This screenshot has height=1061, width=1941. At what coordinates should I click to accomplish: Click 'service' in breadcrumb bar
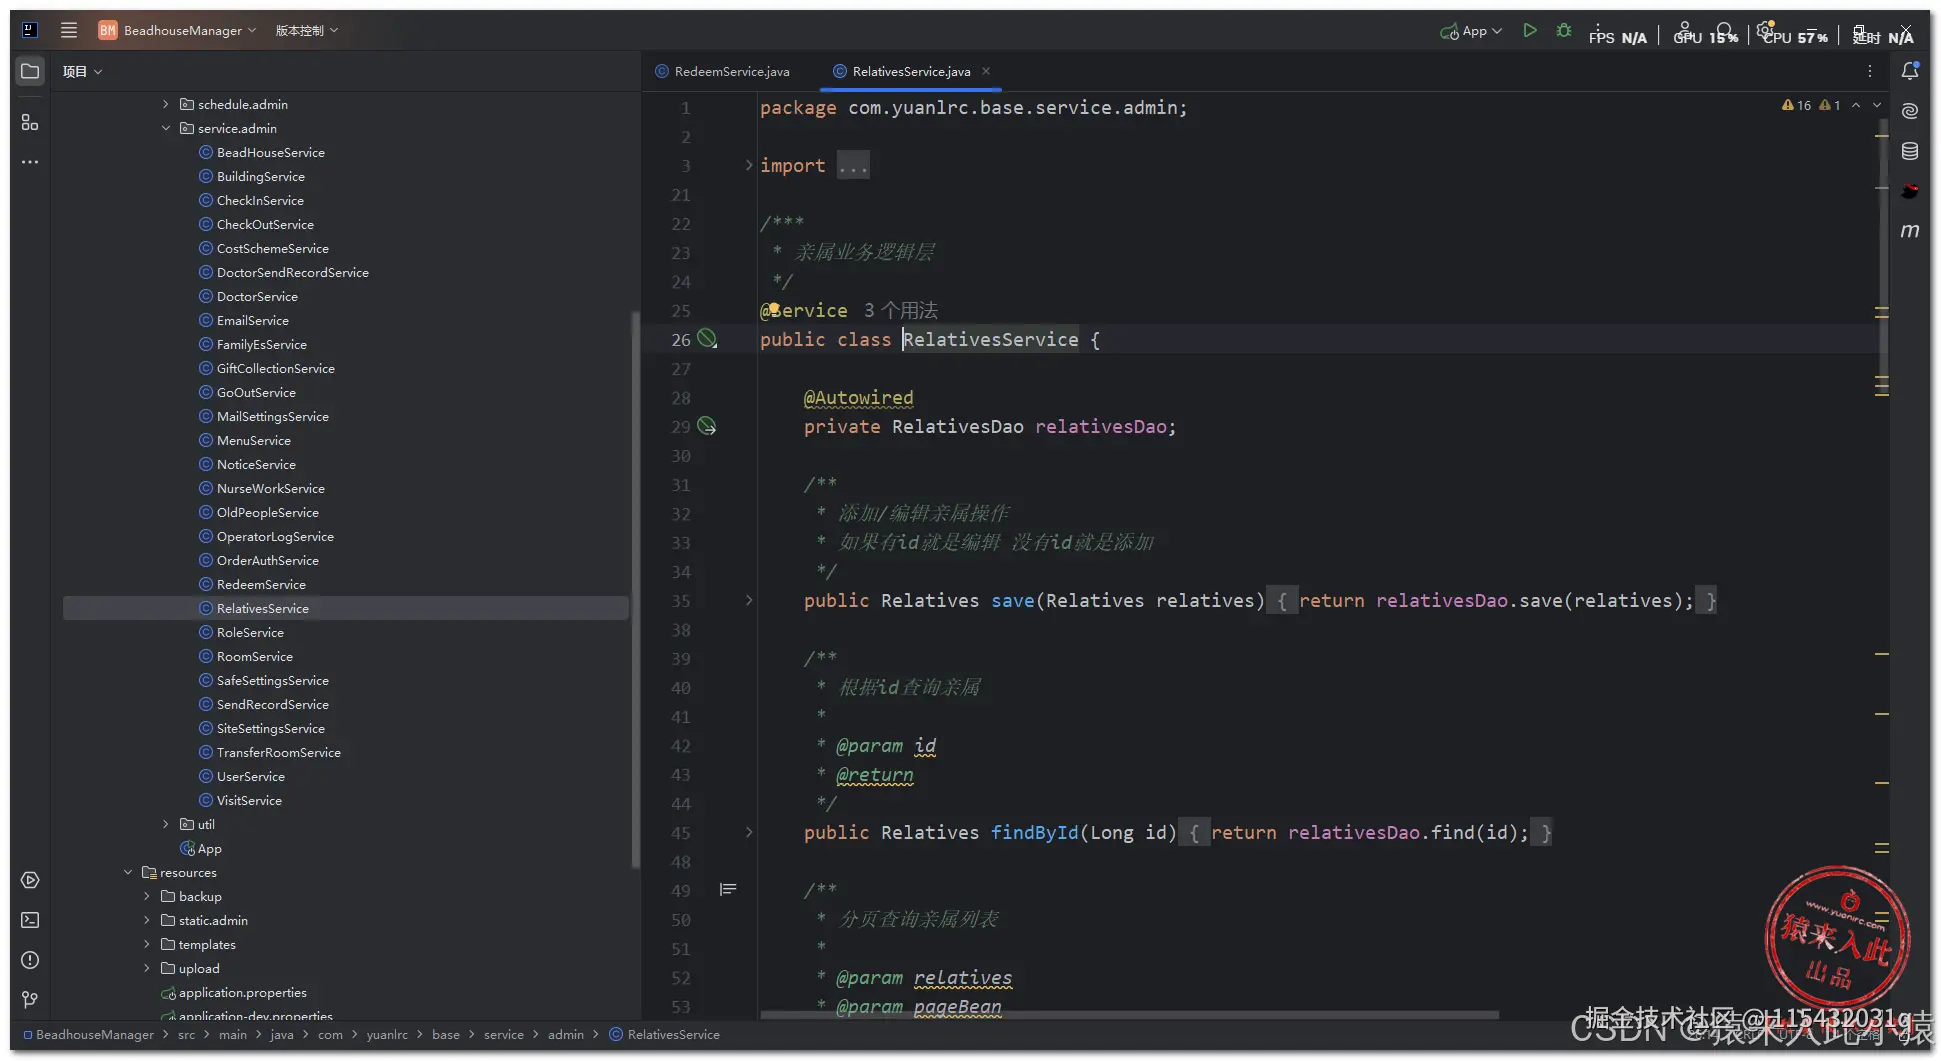click(x=504, y=1034)
